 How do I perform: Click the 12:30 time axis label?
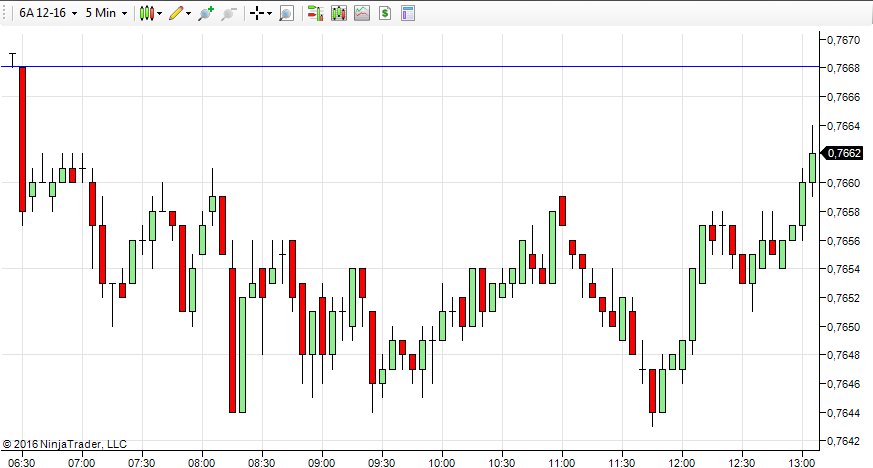pos(742,462)
